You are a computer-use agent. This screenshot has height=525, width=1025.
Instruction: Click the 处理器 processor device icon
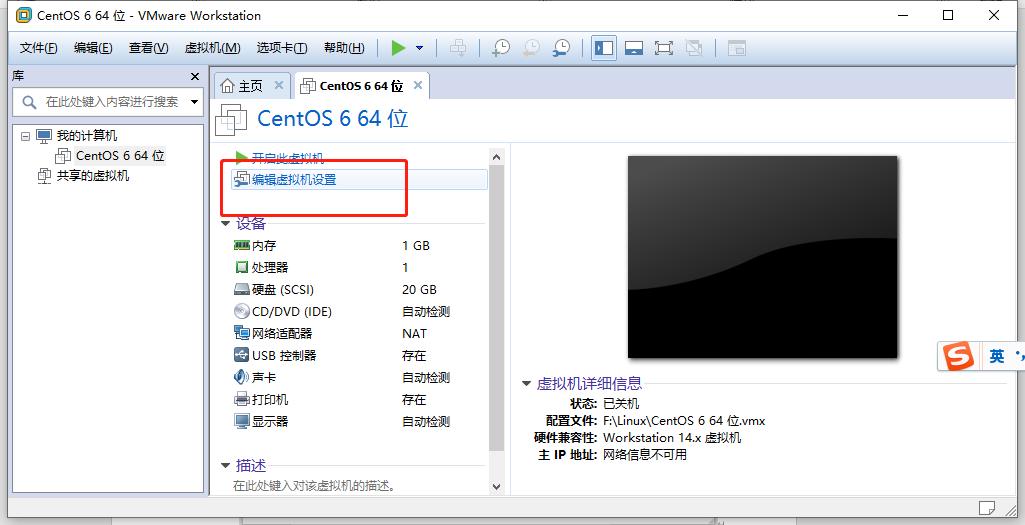coord(241,267)
